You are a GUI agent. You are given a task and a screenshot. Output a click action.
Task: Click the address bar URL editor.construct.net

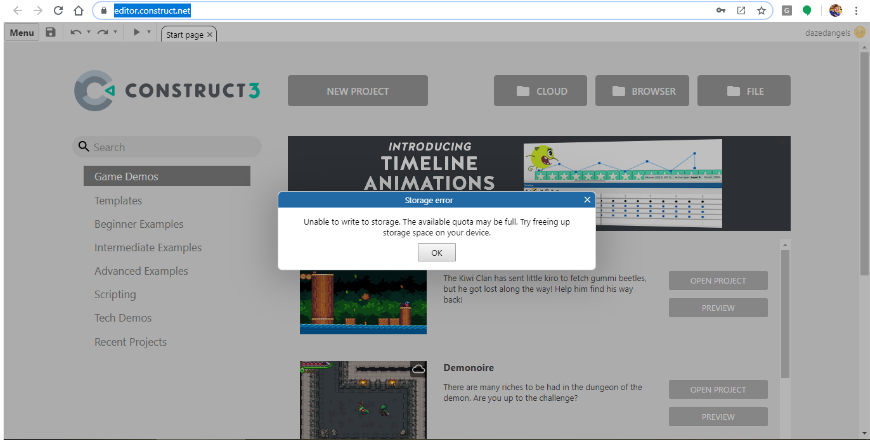point(153,11)
